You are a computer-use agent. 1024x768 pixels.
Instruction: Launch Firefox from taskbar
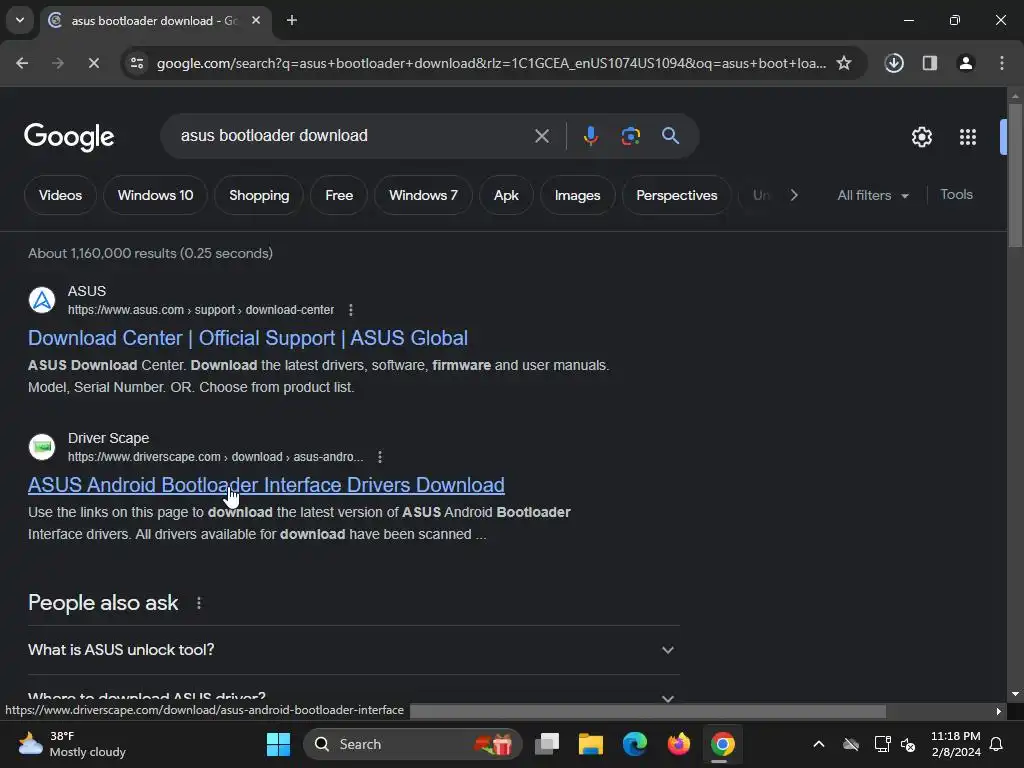(x=679, y=744)
